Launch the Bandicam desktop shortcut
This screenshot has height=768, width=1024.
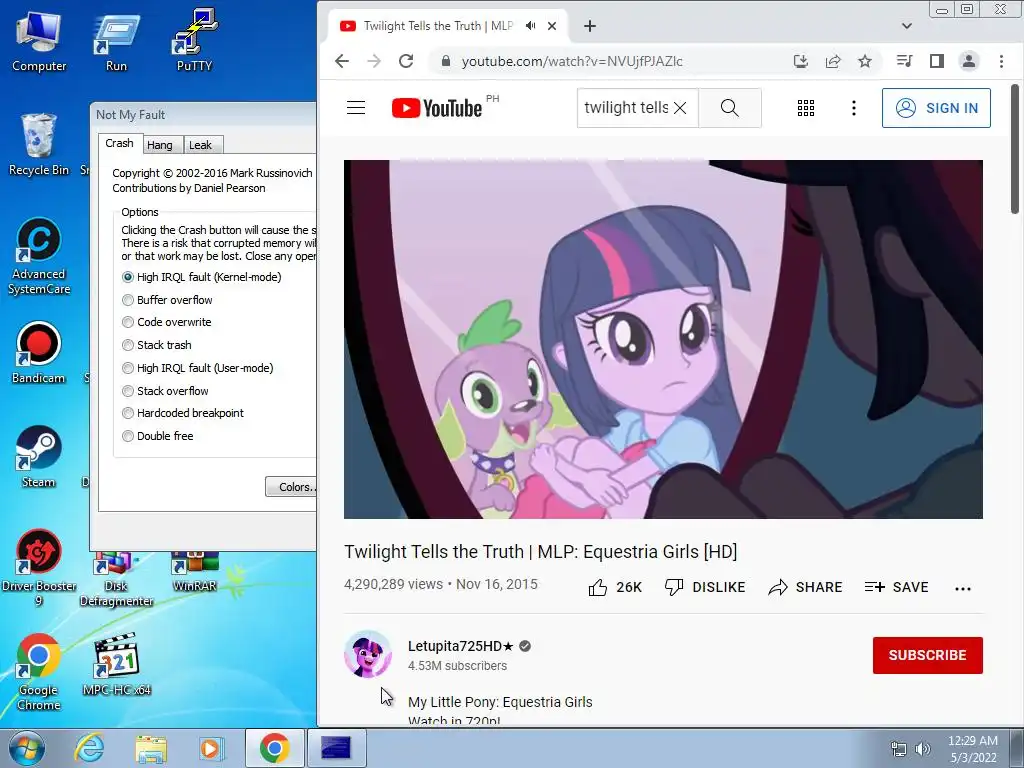[x=39, y=353]
